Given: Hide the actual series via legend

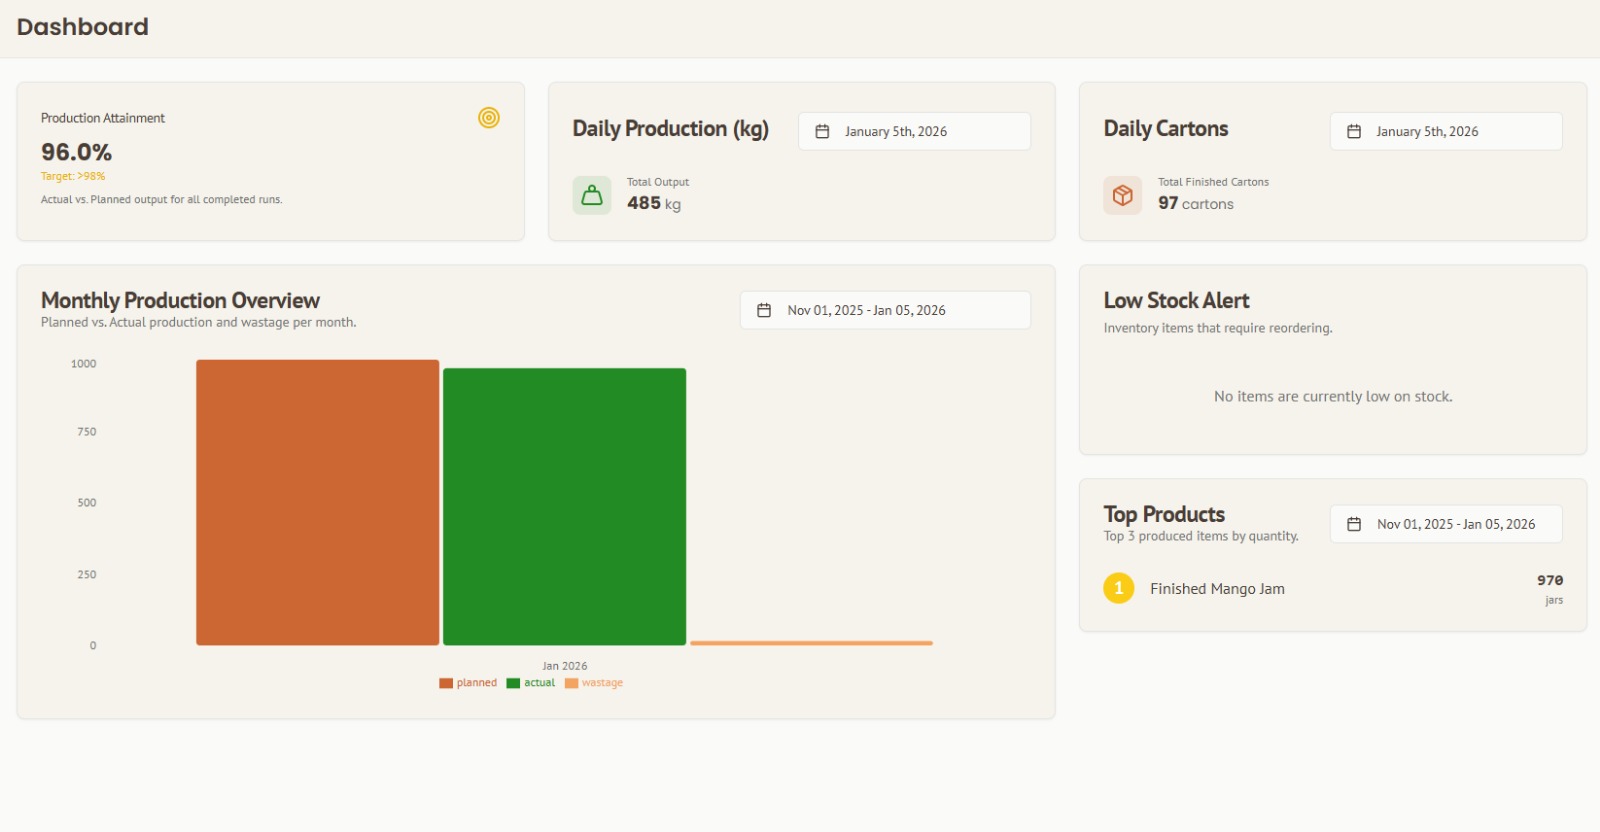Looking at the screenshot, I should coord(531,683).
